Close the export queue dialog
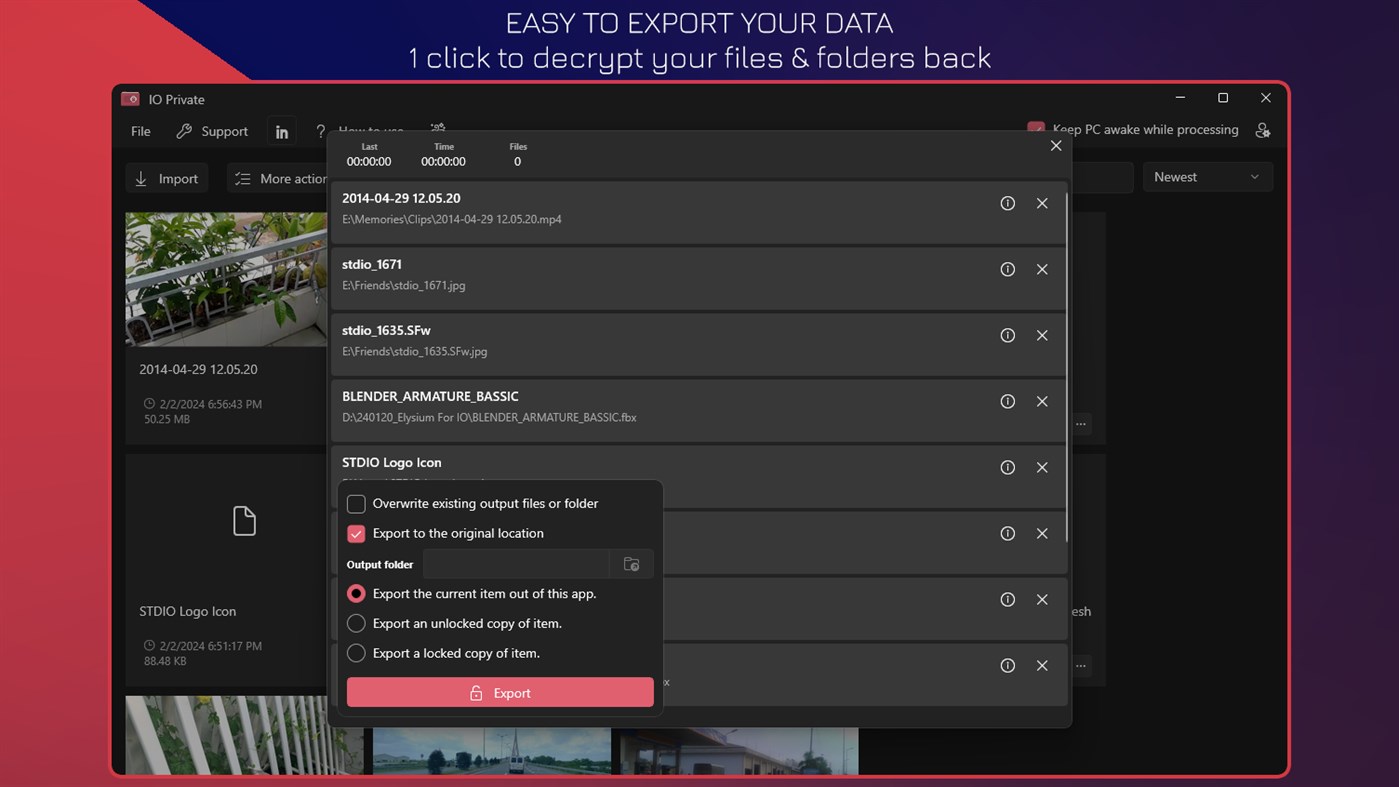The height and width of the screenshot is (787, 1399). coord(1056,146)
